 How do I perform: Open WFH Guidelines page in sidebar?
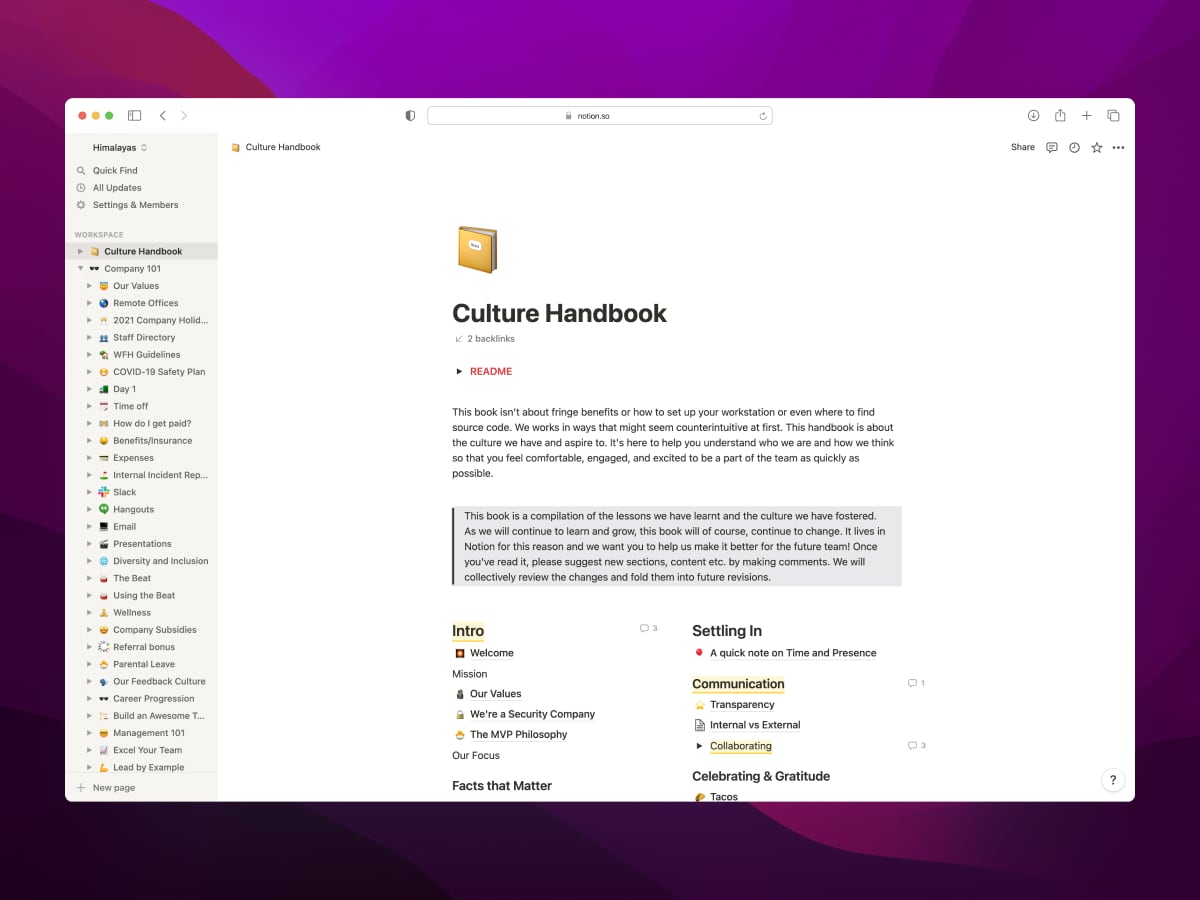click(147, 355)
